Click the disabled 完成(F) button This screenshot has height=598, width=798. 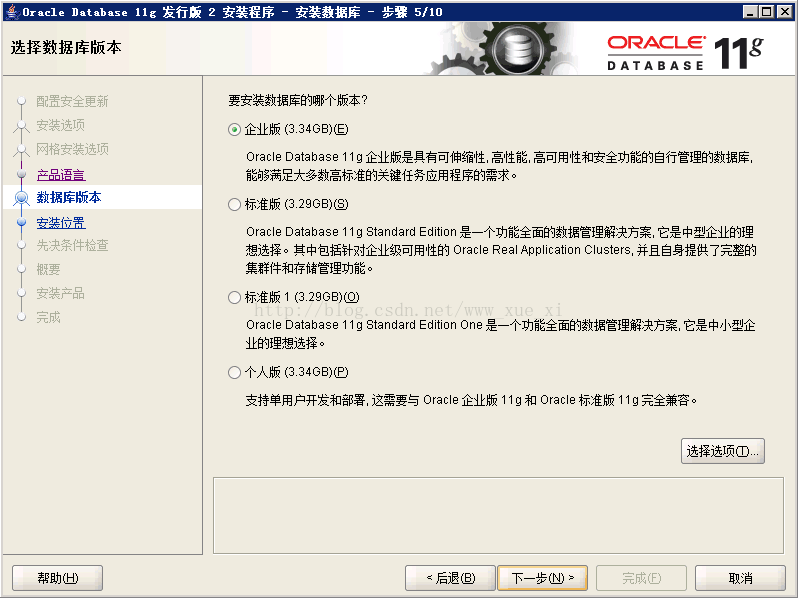point(641,578)
